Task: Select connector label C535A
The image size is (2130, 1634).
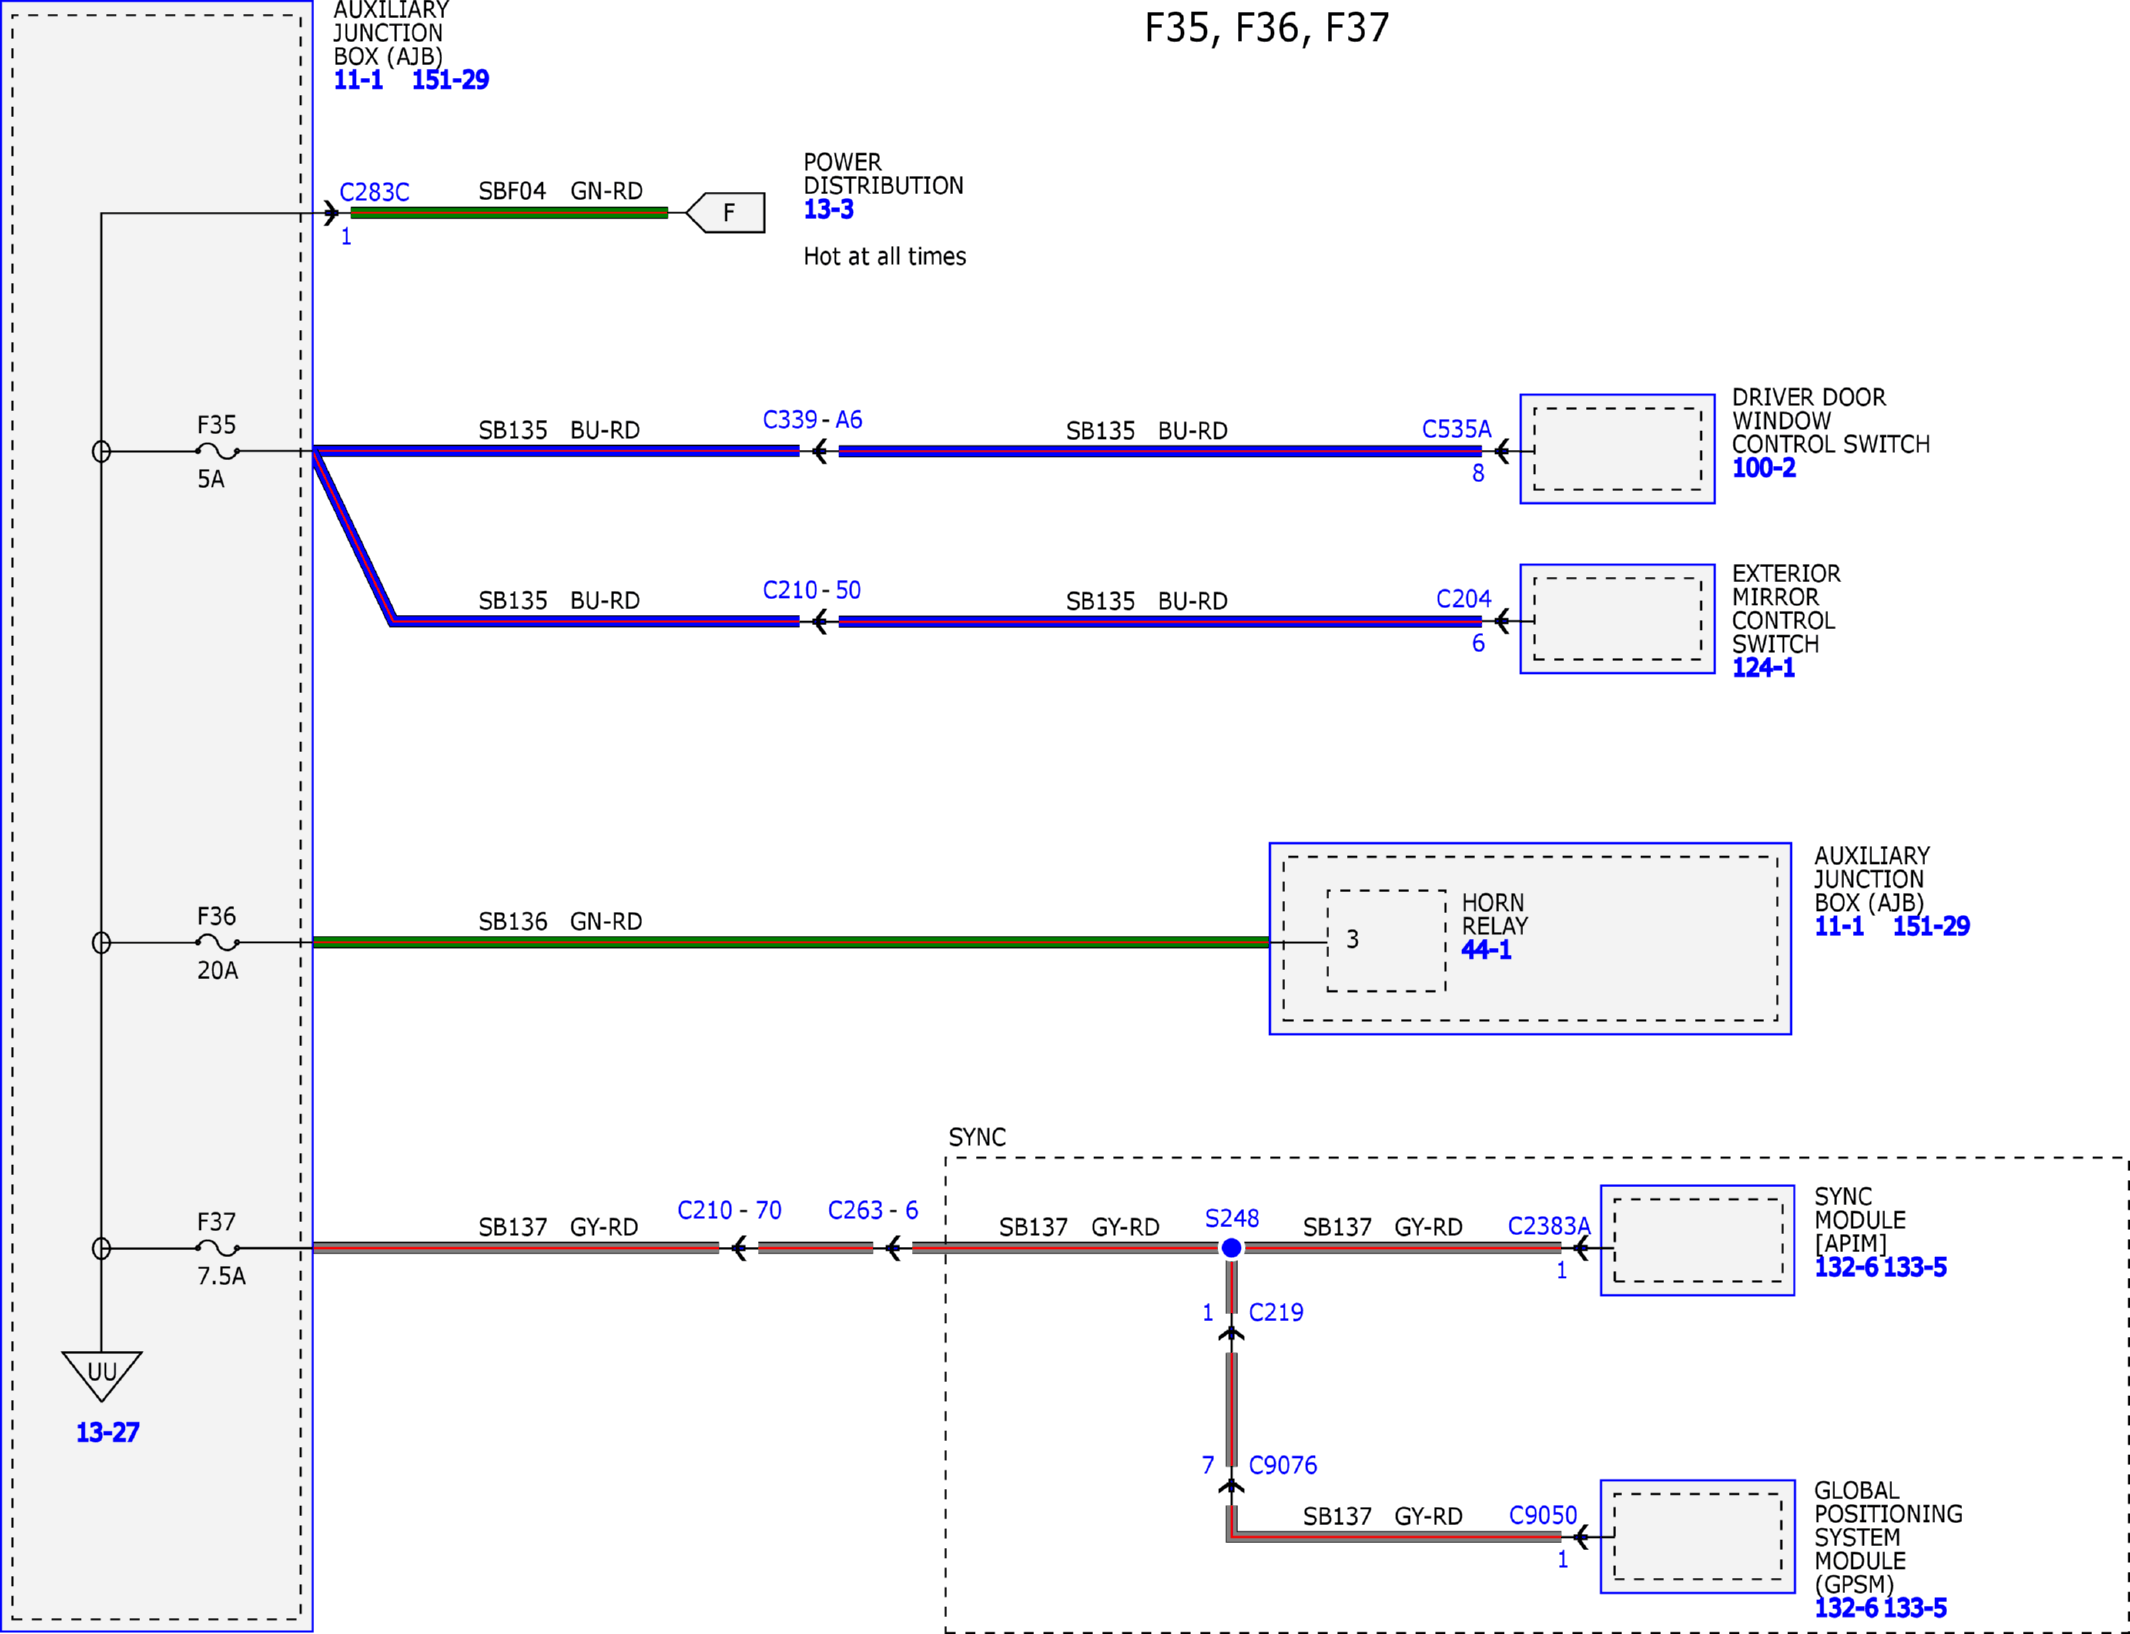Action: [x=1456, y=430]
